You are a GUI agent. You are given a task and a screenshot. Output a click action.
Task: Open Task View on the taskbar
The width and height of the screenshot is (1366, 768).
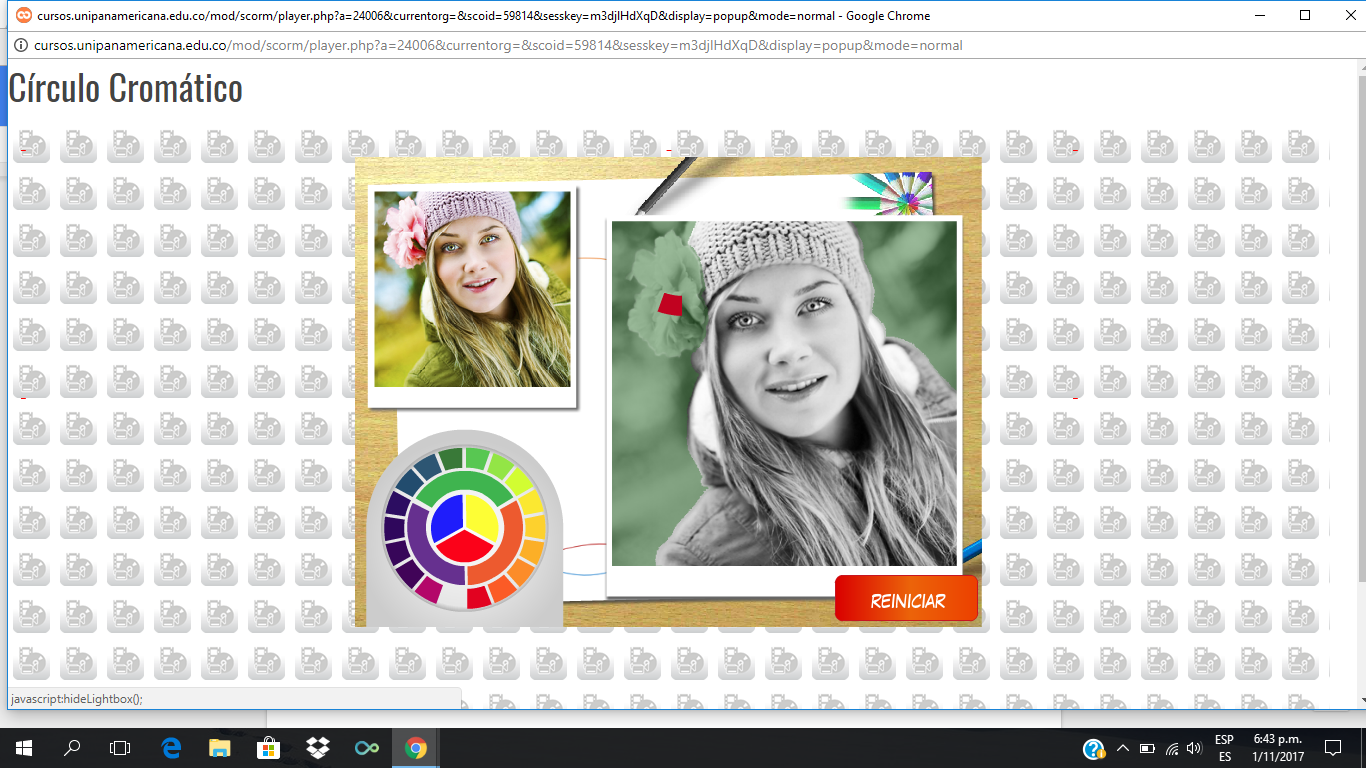click(120, 748)
